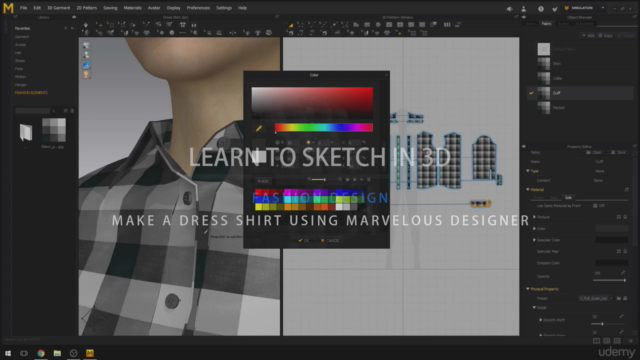
Task: Open the Settings menu
Action: (x=224, y=8)
